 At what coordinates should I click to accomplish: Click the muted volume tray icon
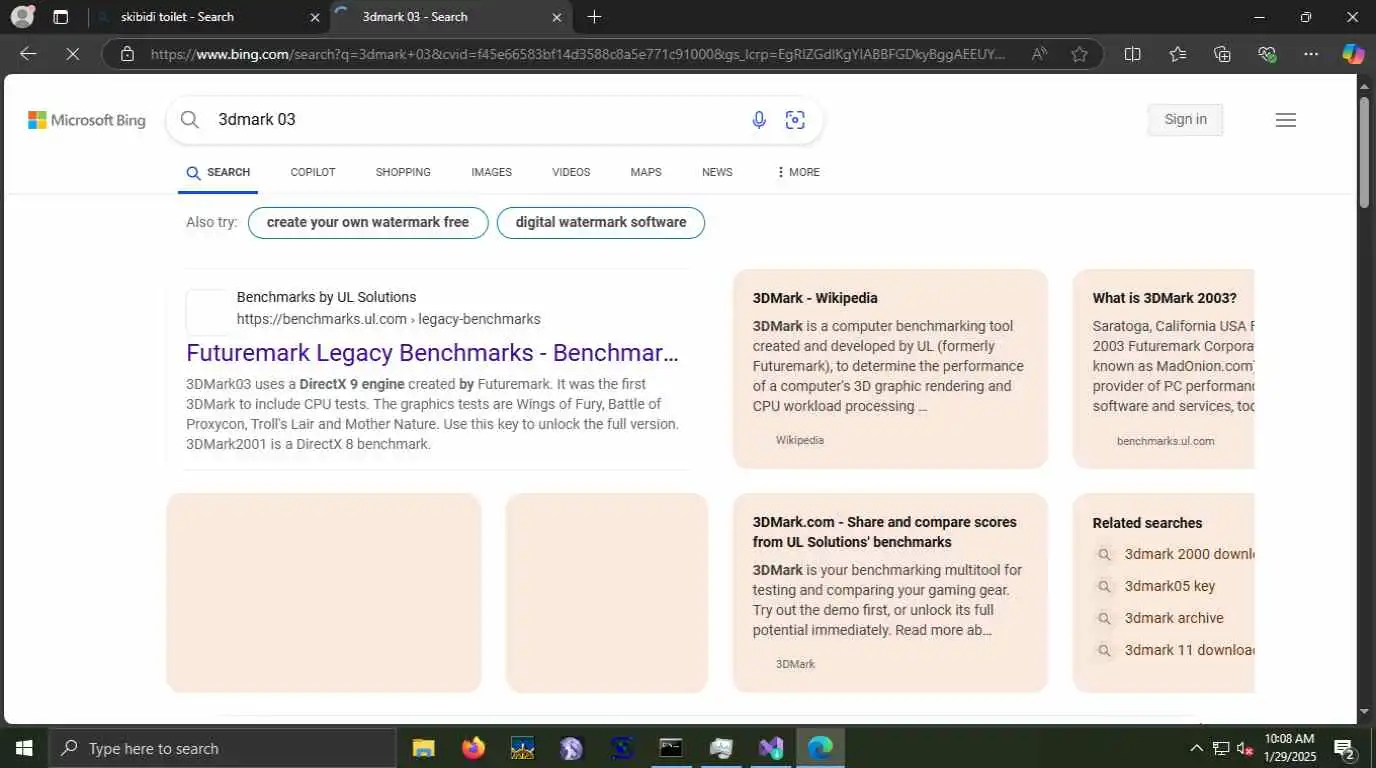[1245, 748]
